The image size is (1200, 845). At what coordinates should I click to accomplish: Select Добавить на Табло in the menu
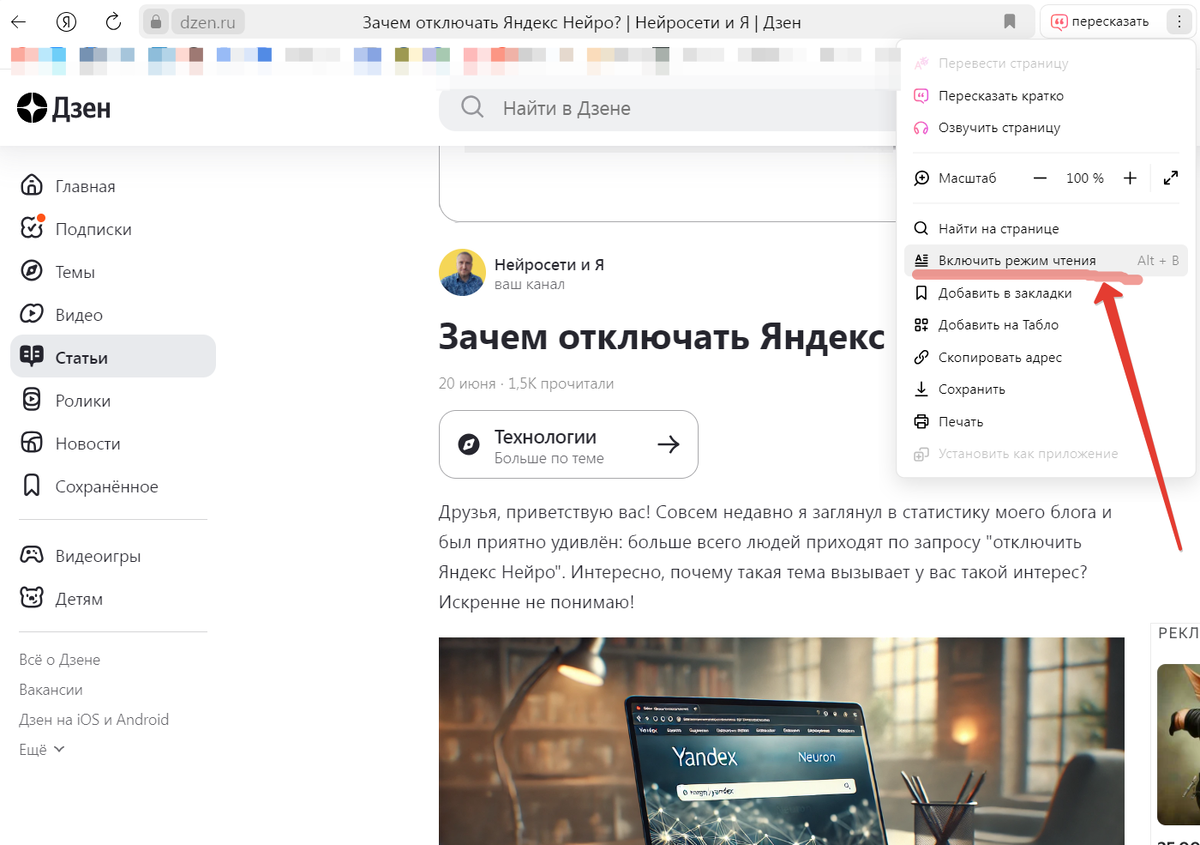(x=1045, y=325)
